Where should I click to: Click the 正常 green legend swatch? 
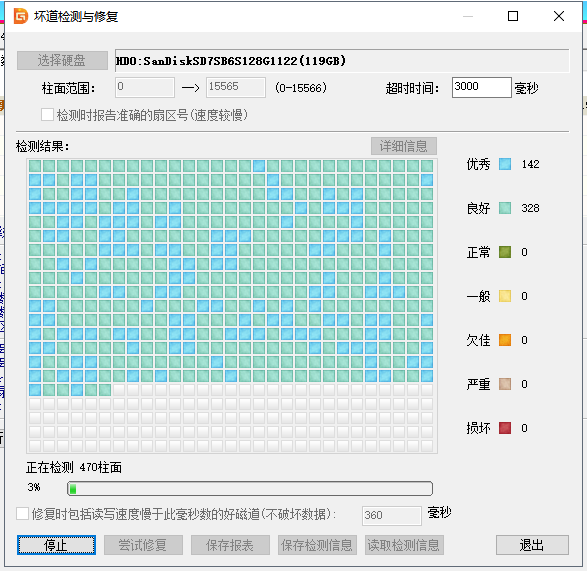pyautogui.click(x=505, y=252)
